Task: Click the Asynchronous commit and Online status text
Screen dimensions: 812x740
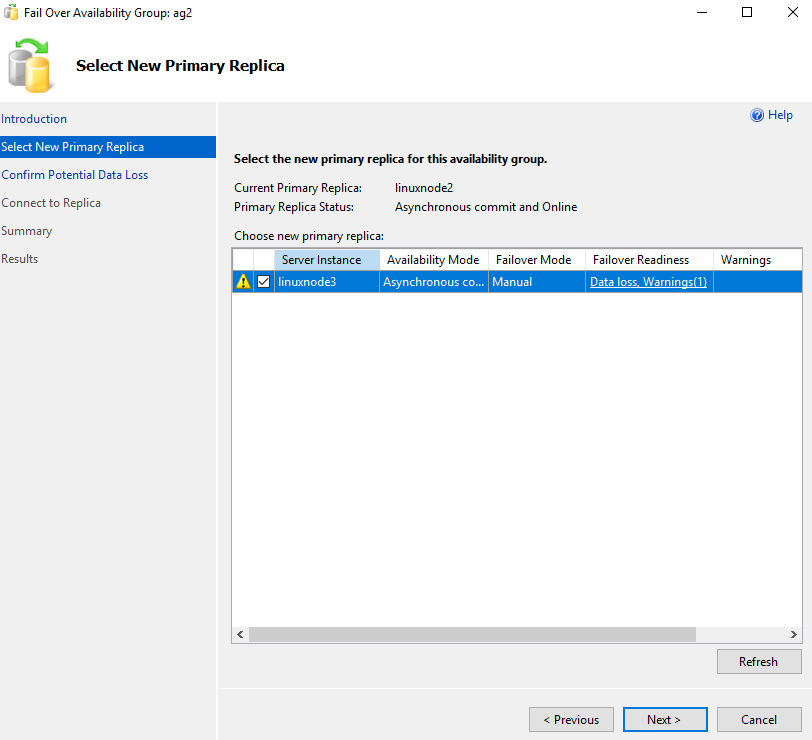Action: (486, 207)
